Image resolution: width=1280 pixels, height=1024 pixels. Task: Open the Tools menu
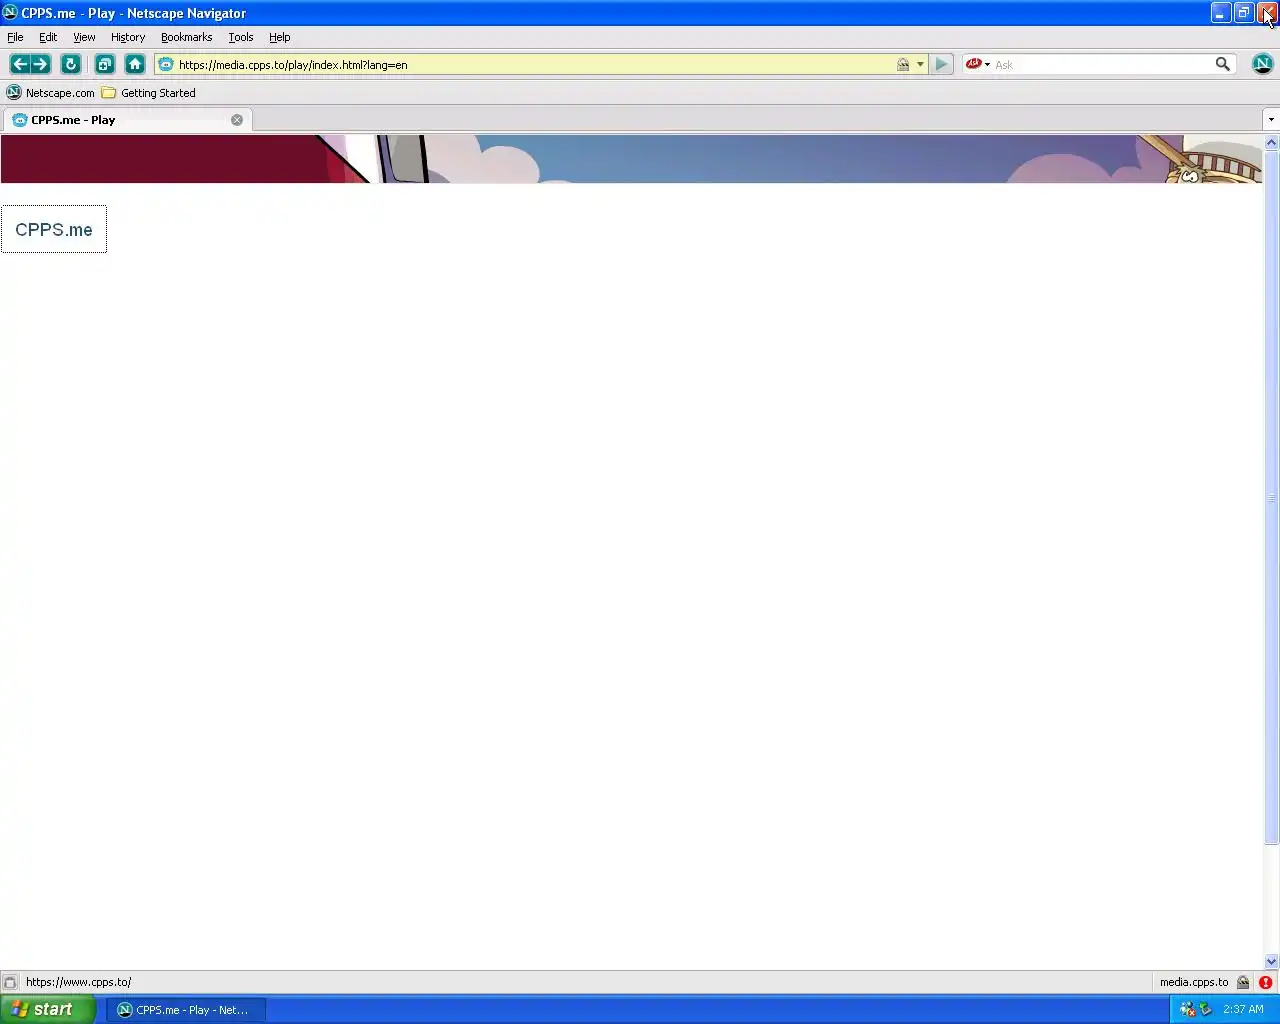241,37
